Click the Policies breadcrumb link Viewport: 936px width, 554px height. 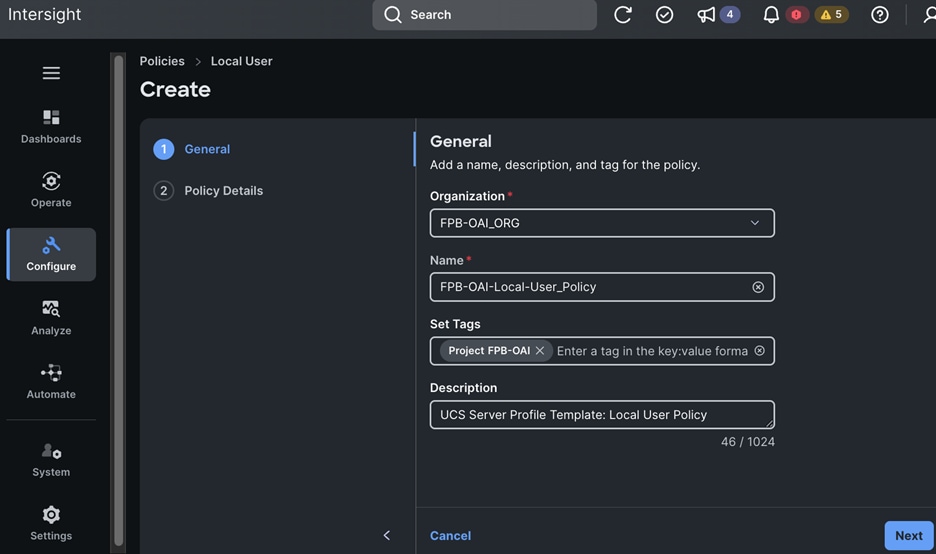pyautogui.click(x=162, y=61)
